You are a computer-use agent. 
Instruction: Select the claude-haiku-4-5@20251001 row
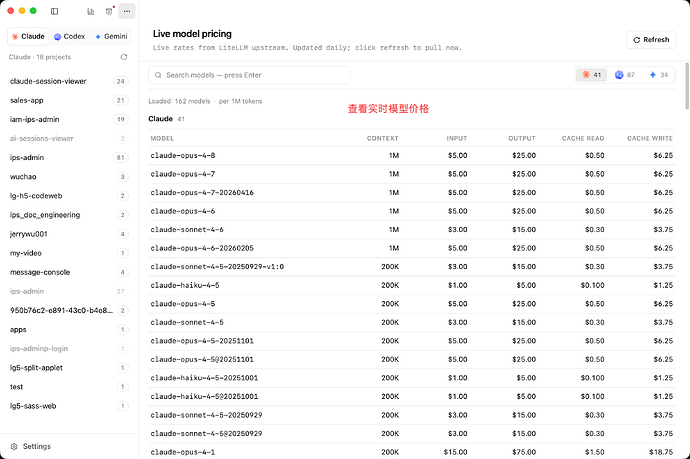coord(411,397)
